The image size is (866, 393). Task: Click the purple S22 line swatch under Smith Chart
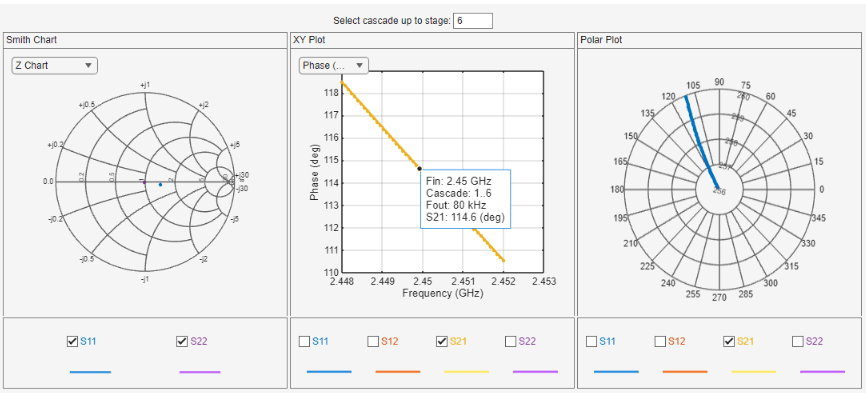tap(200, 372)
